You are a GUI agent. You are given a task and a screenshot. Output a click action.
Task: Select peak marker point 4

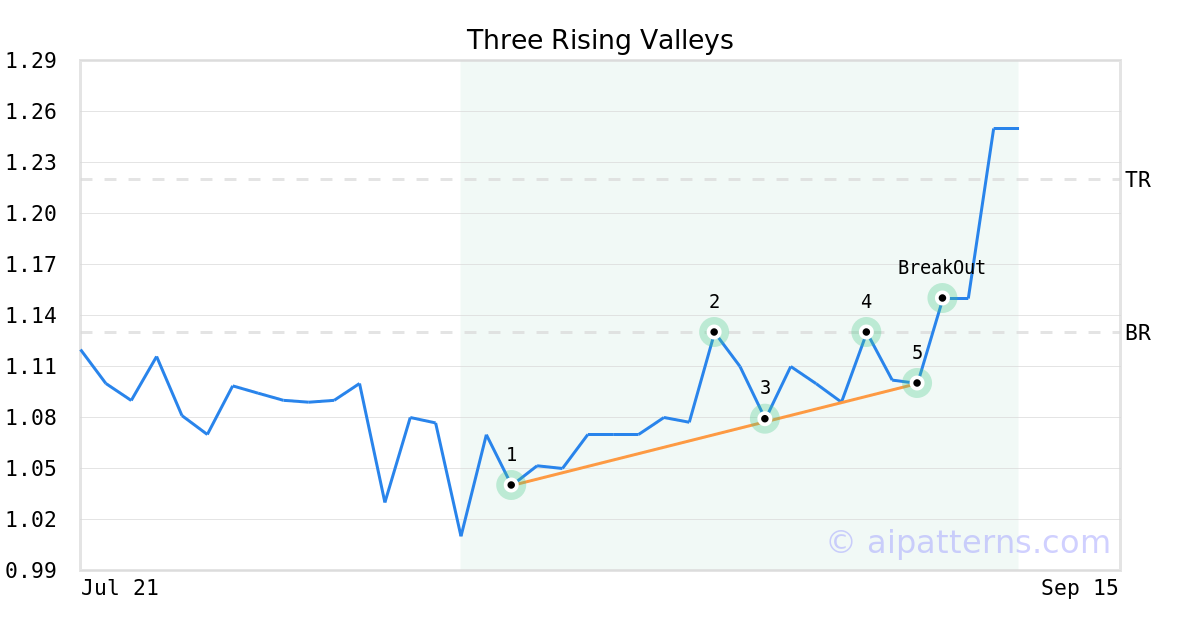pyautogui.click(x=866, y=332)
